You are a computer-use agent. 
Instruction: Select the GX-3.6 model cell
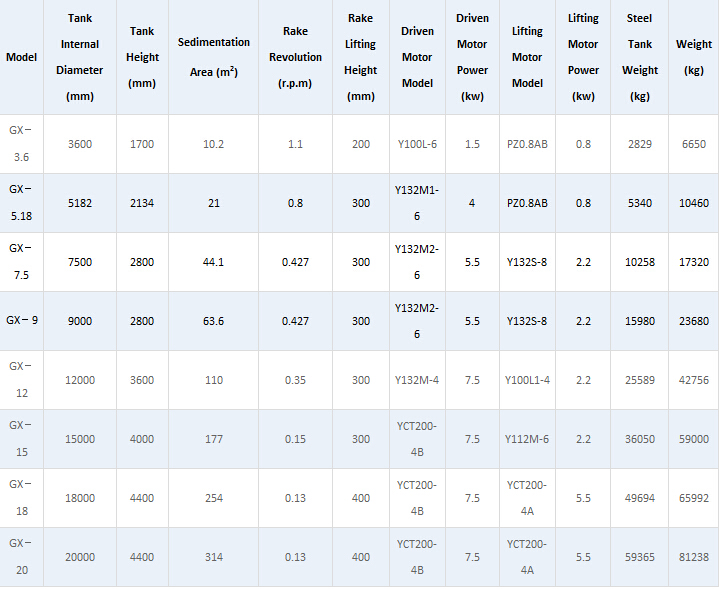(21, 144)
